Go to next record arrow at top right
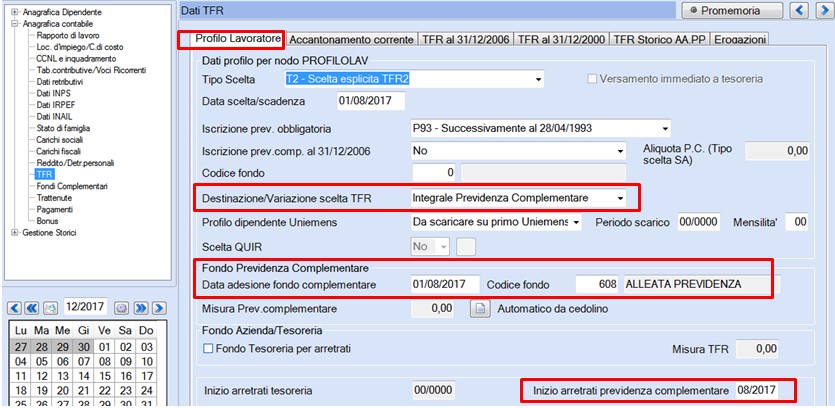 click(x=824, y=10)
